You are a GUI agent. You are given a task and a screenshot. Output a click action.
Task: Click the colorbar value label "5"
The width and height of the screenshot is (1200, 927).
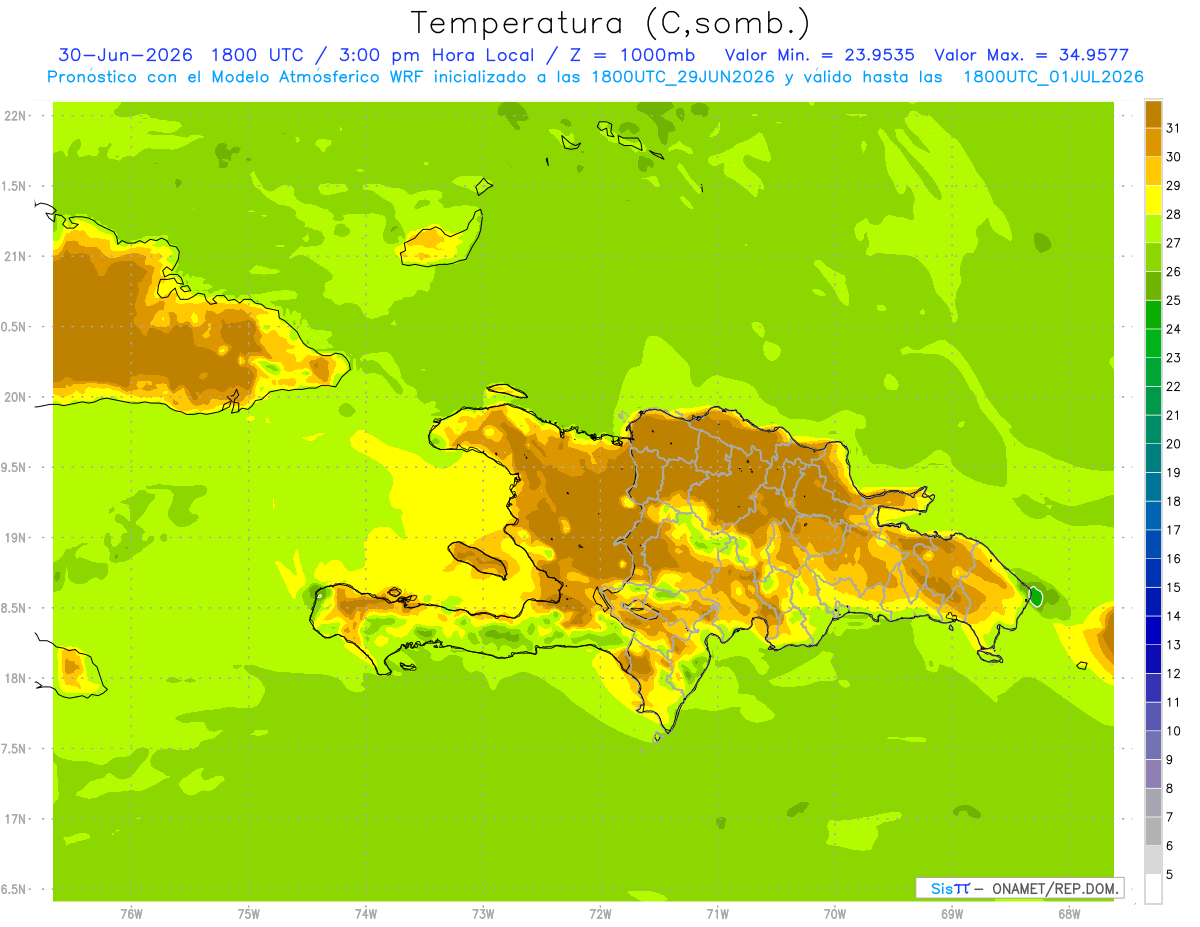tap(1170, 874)
